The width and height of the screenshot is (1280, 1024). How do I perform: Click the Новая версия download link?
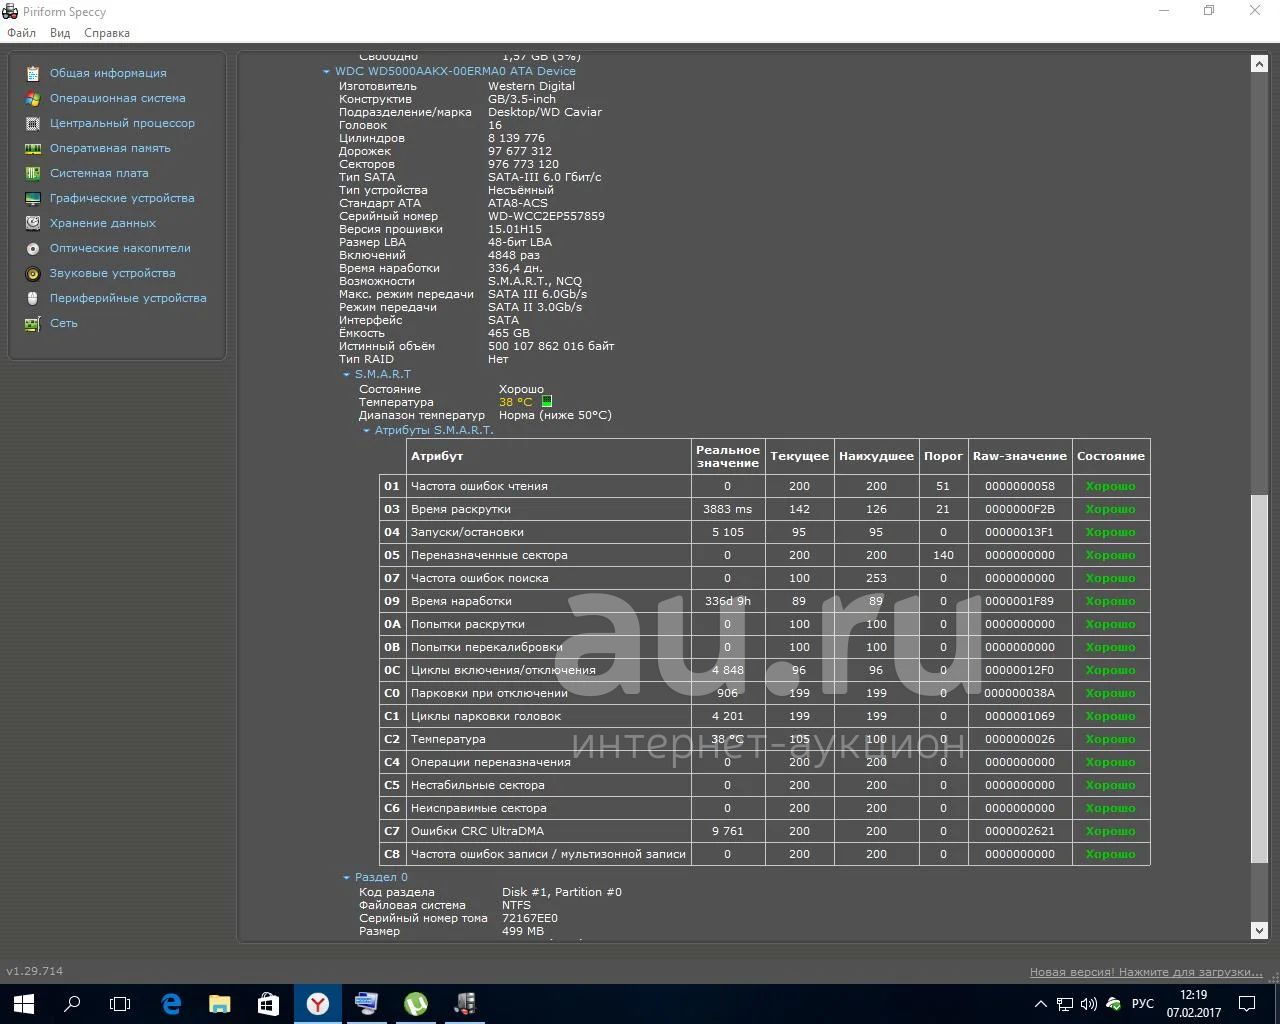[x=1146, y=972]
